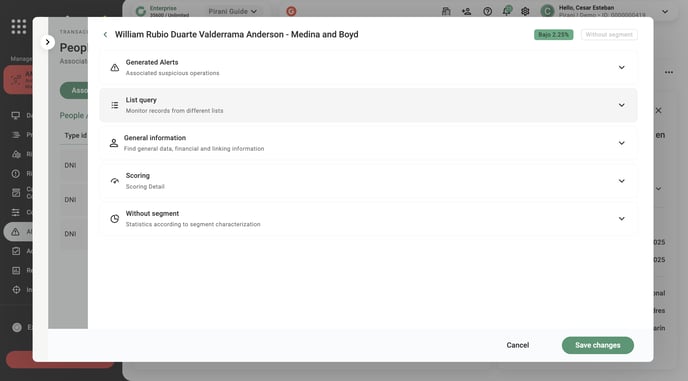Expand the List query section chevron

click(621, 105)
